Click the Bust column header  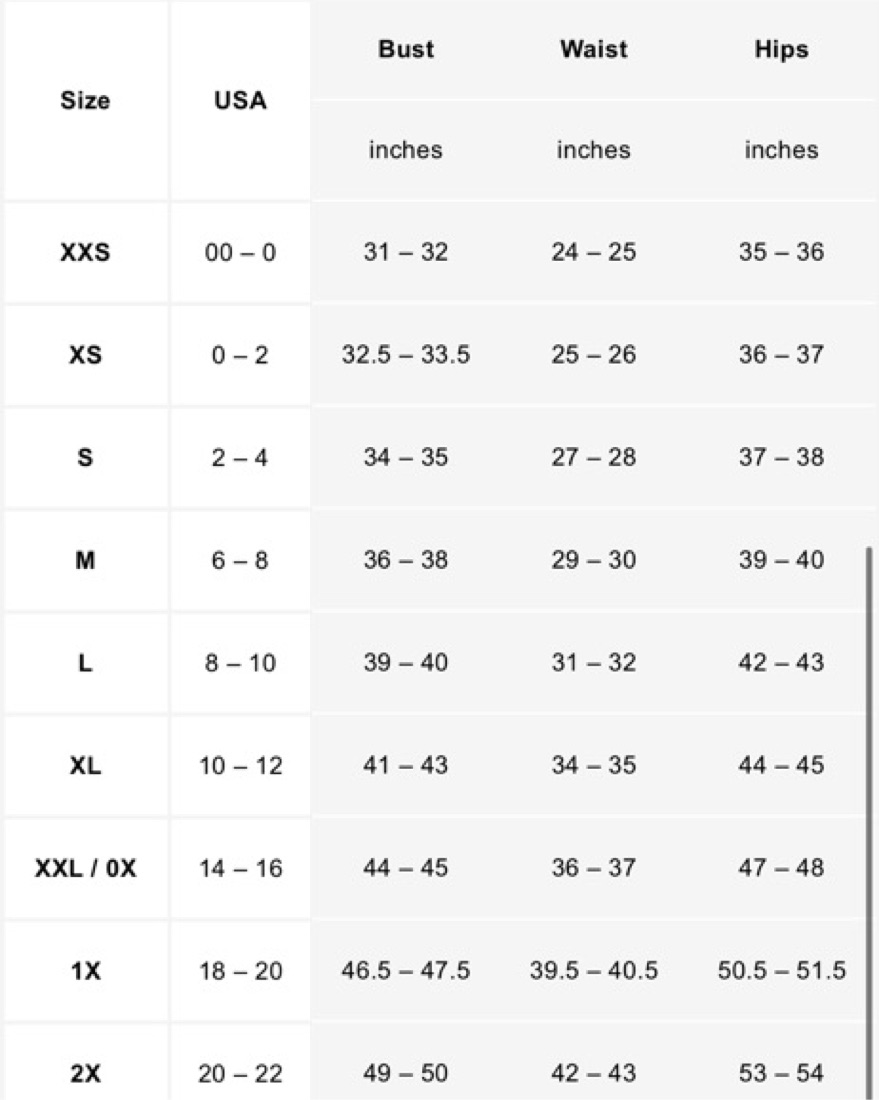(x=405, y=49)
